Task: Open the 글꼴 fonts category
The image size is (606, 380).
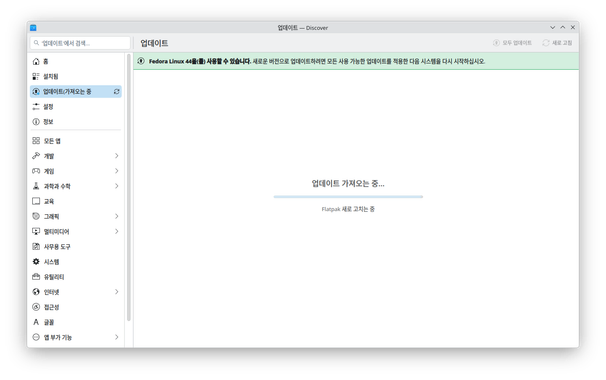Action: point(76,322)
